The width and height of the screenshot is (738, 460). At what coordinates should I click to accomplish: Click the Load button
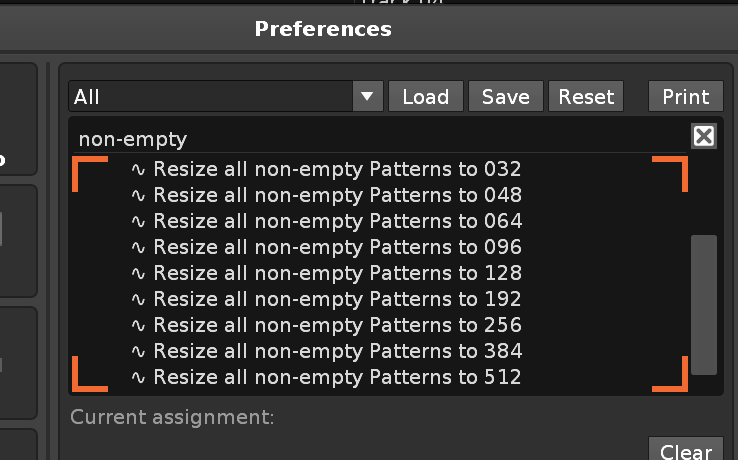coord(425,97)
